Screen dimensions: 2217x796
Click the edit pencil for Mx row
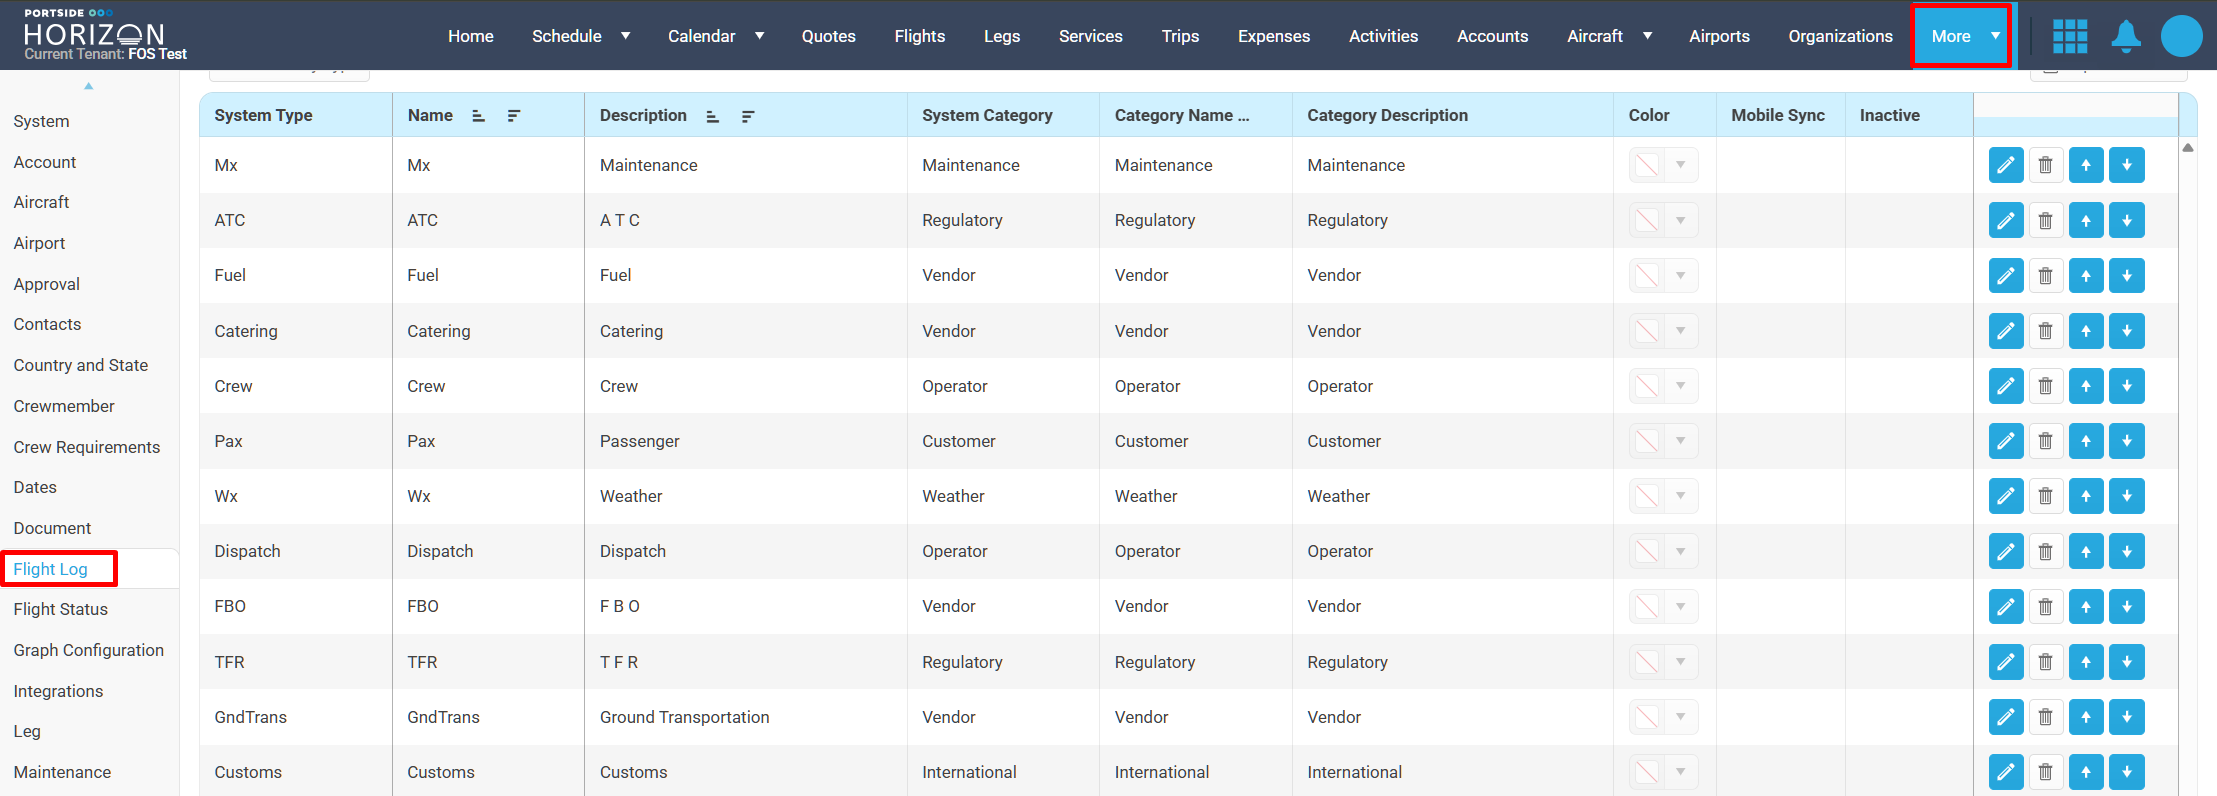coord(2005,165)
